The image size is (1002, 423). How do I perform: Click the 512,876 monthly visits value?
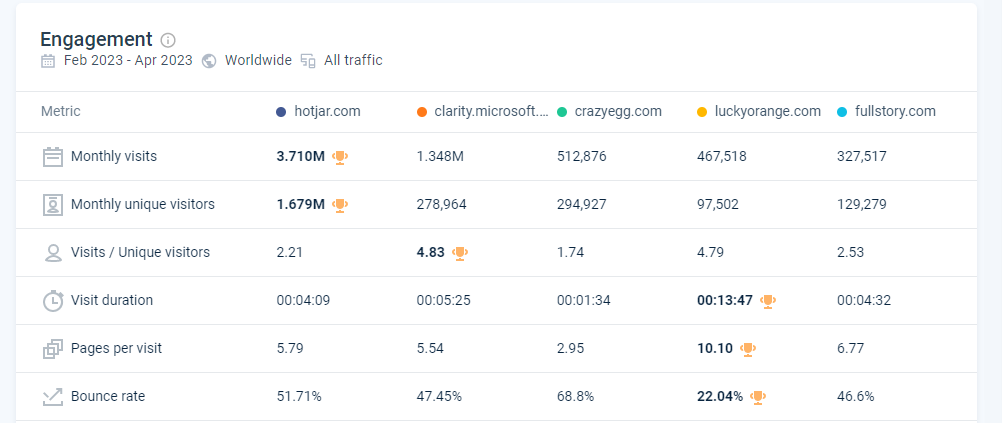582,157
